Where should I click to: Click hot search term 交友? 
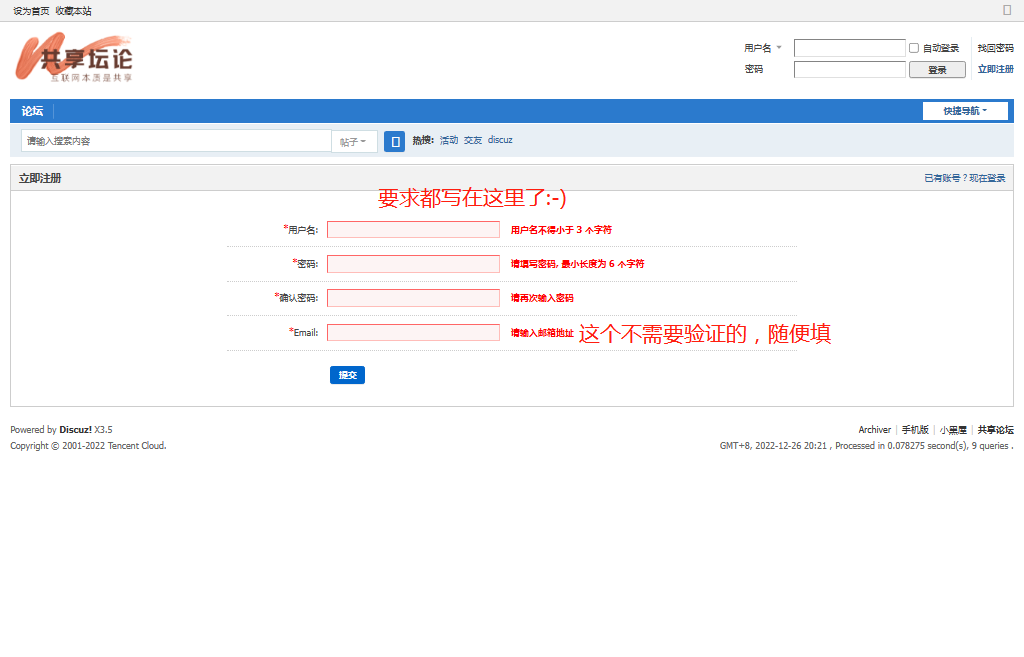tap(473, 140)
